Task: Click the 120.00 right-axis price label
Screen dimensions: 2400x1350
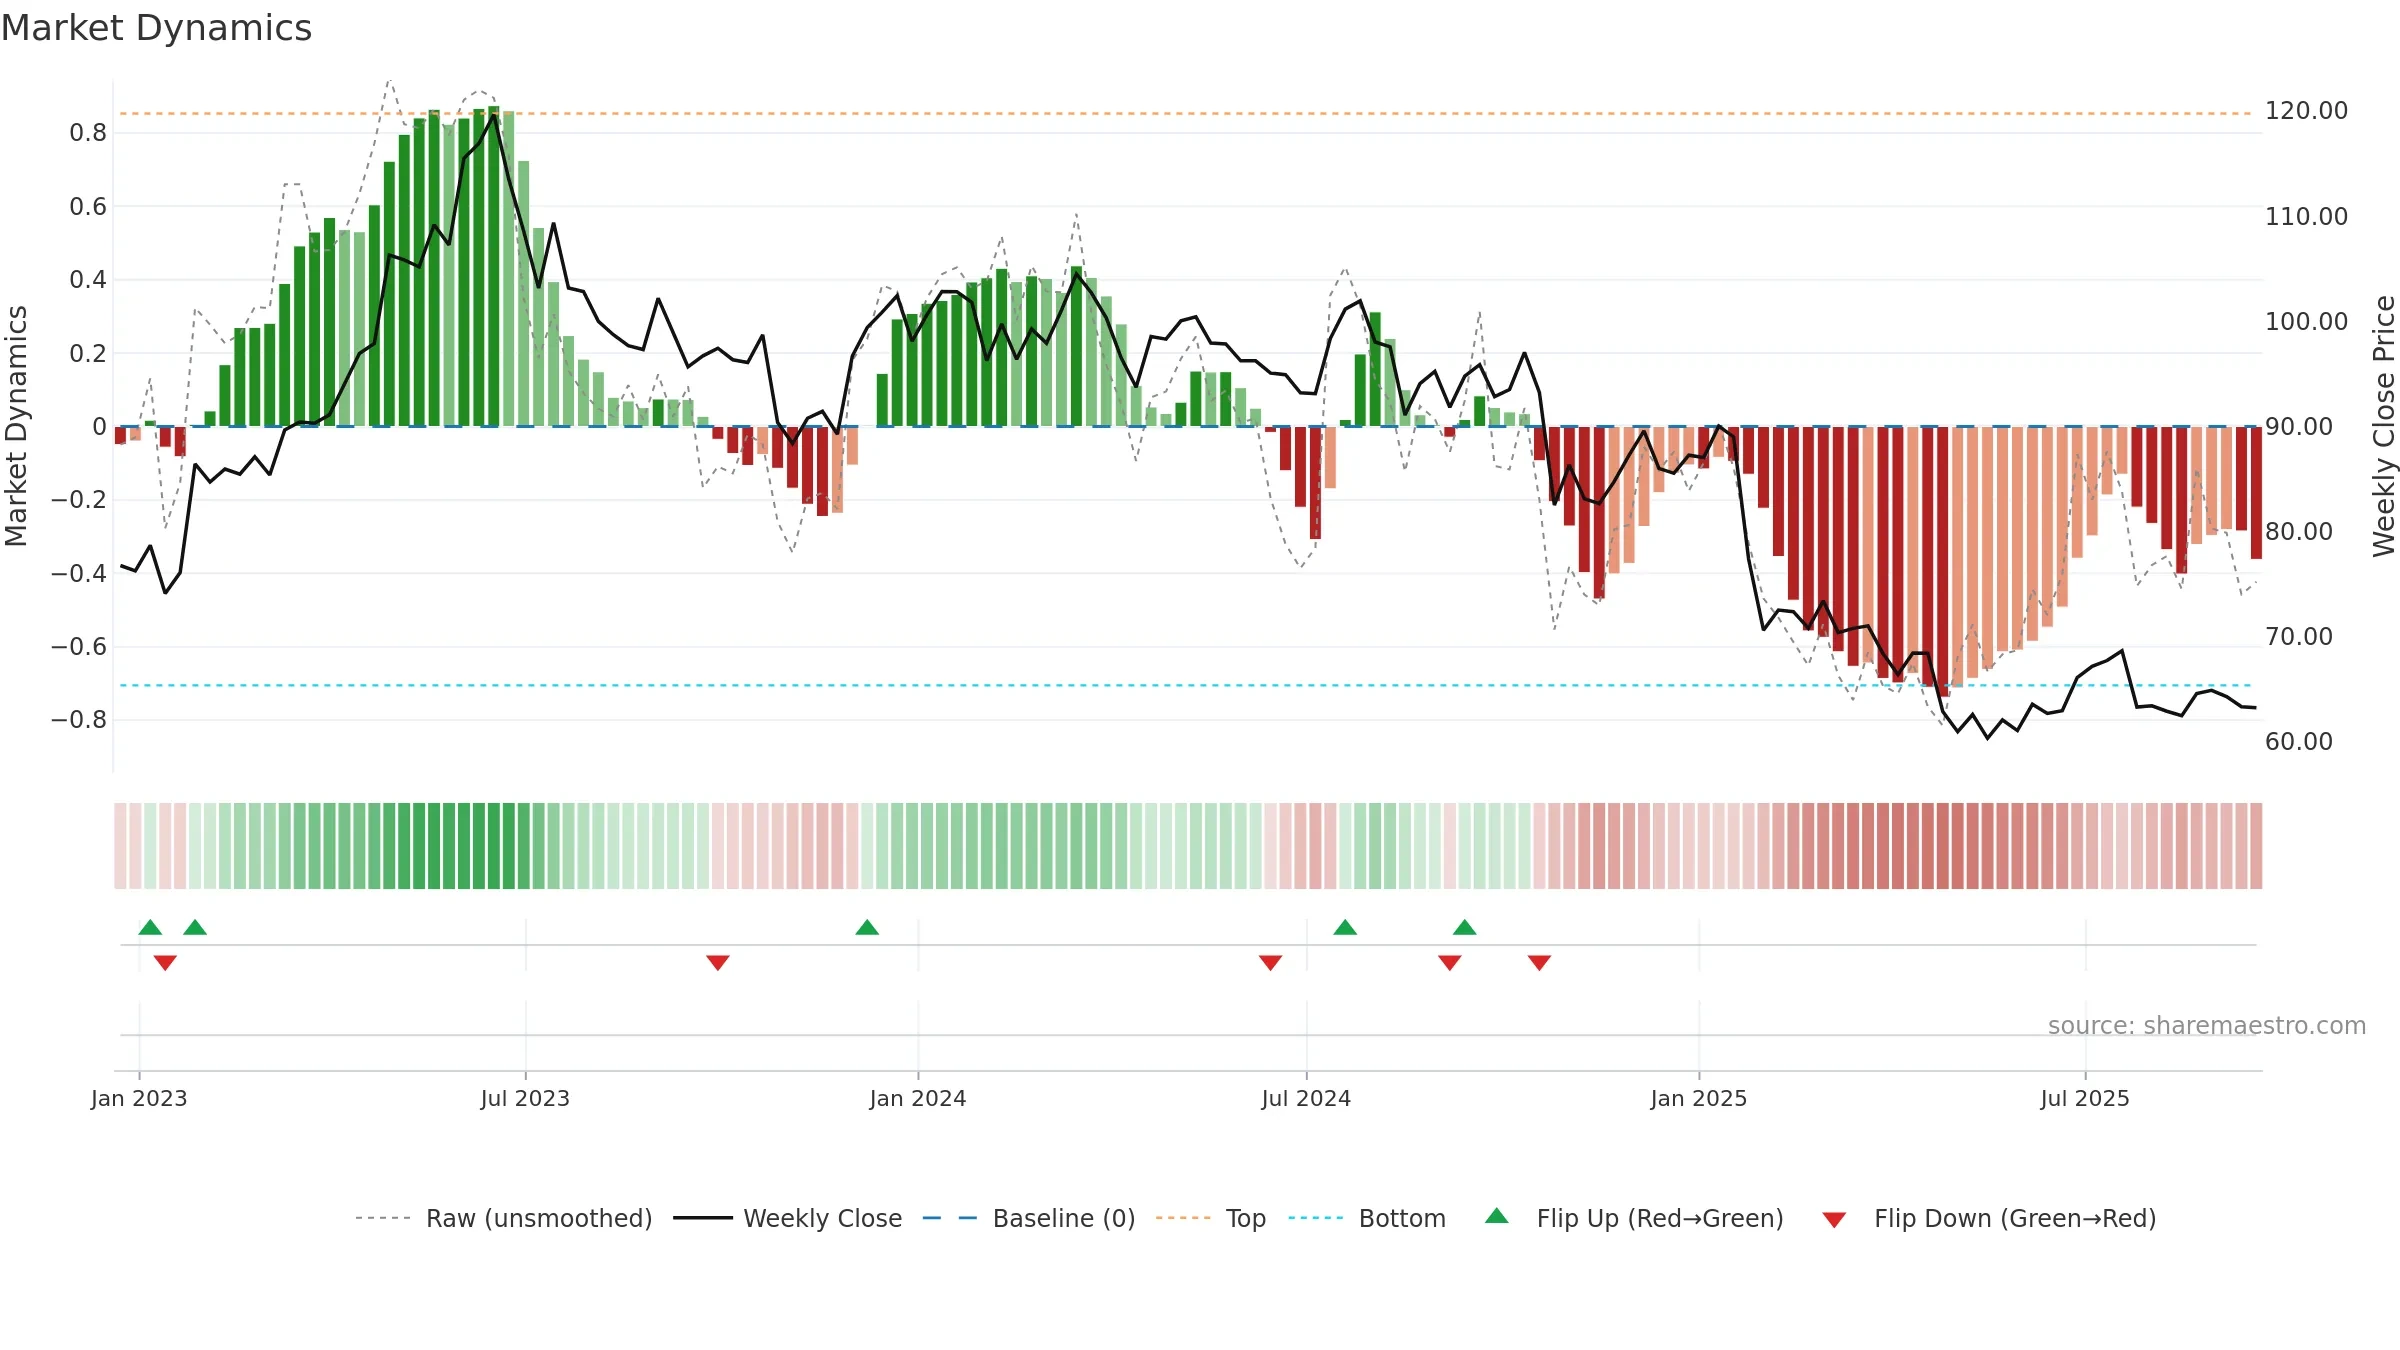Action: tap(2306, 110)
